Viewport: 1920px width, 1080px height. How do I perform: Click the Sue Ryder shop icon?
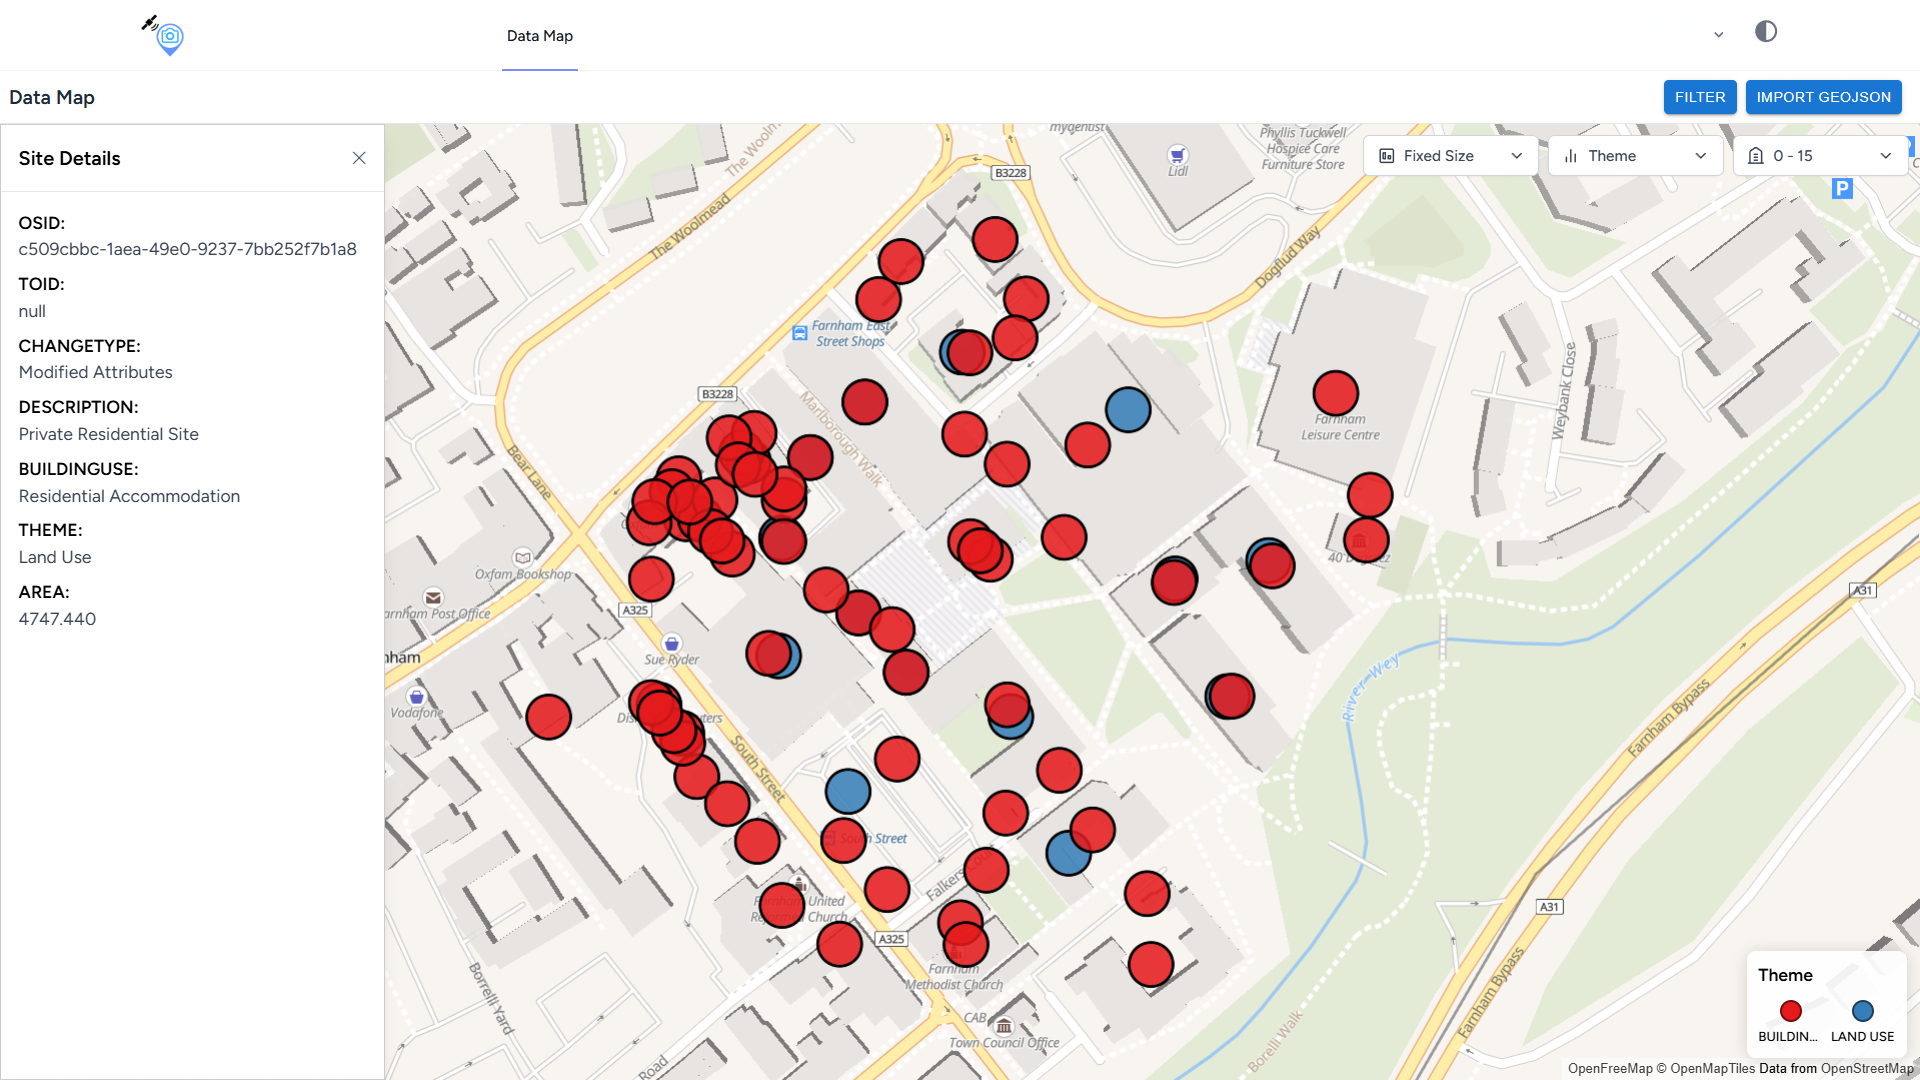coord(672,643)
